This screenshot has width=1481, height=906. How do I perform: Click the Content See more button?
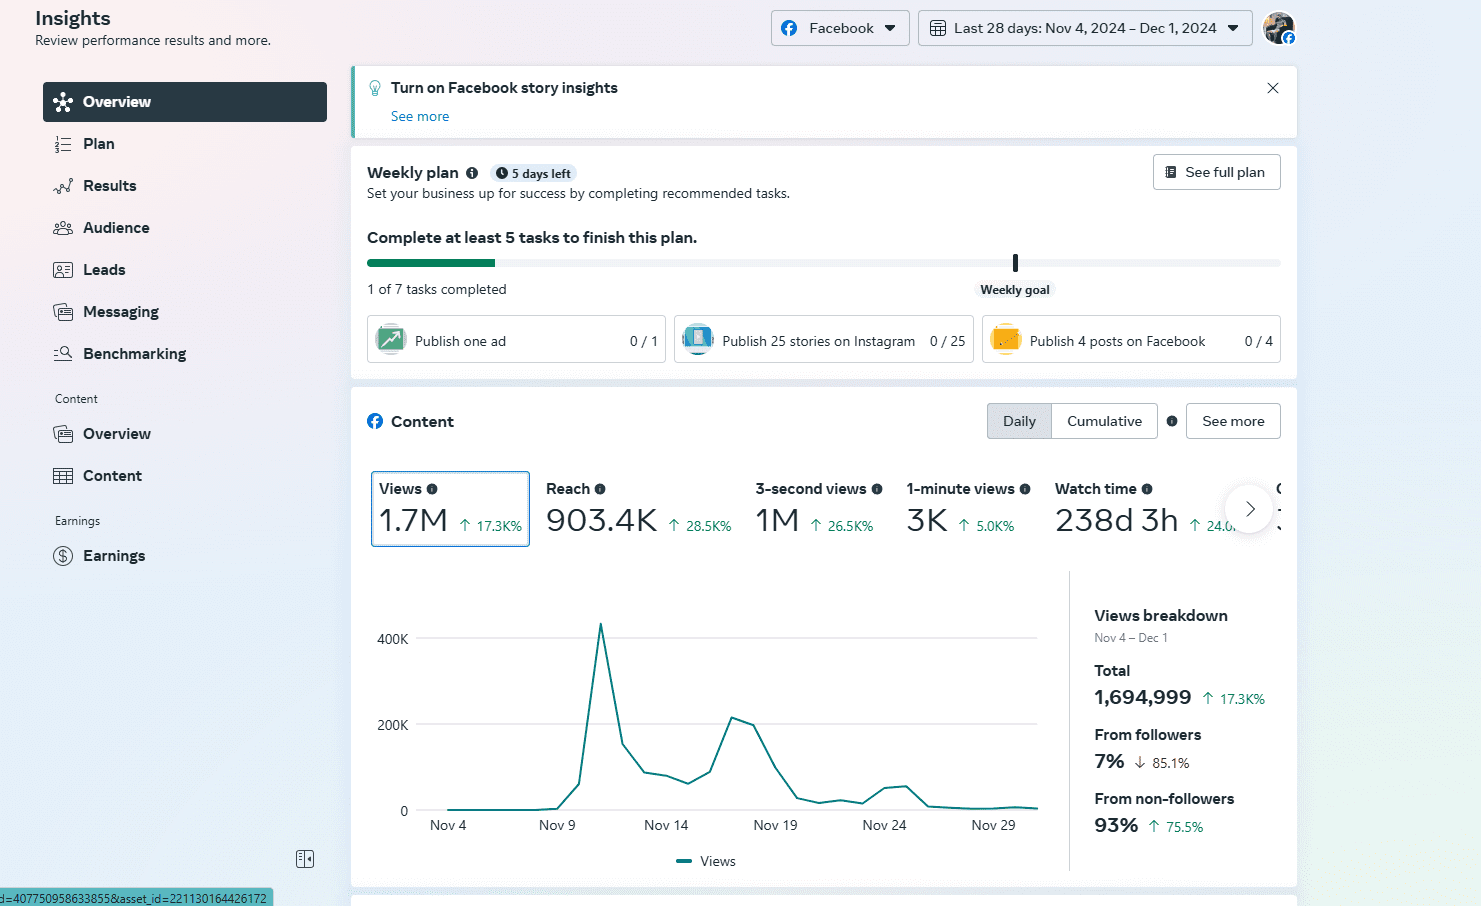tap(1233, 421)
